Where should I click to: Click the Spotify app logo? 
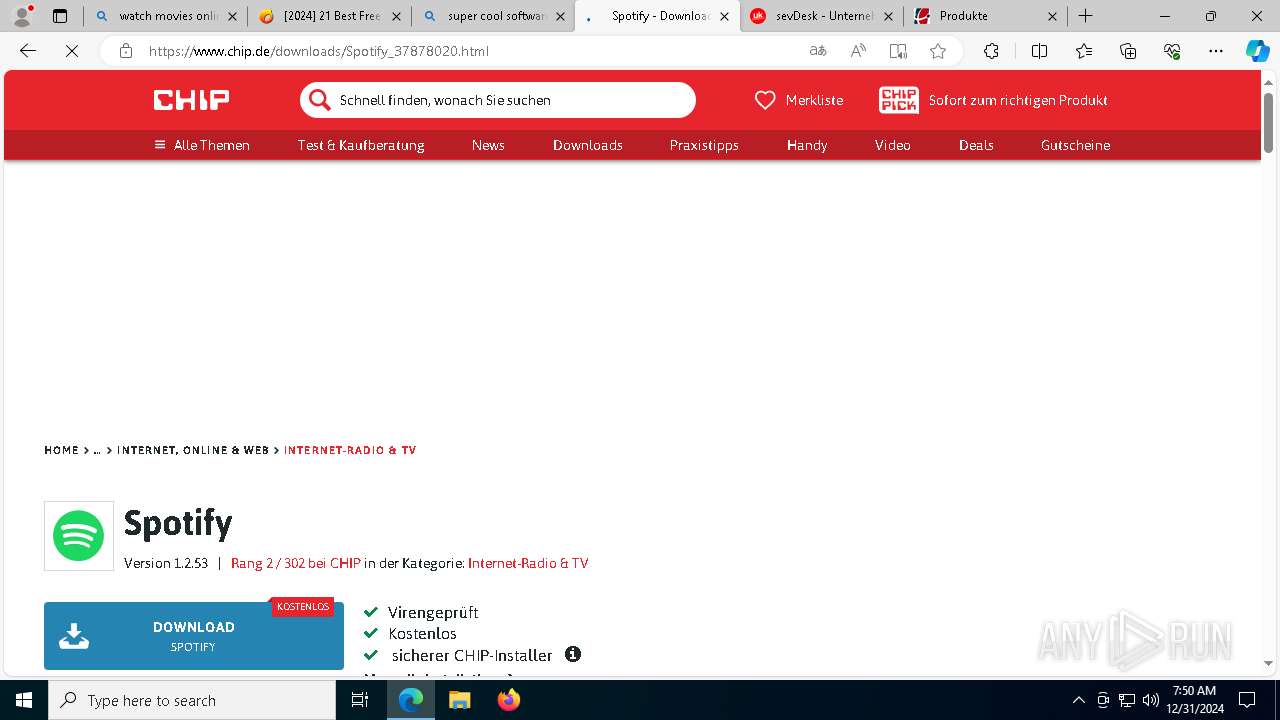pos(79,536)
